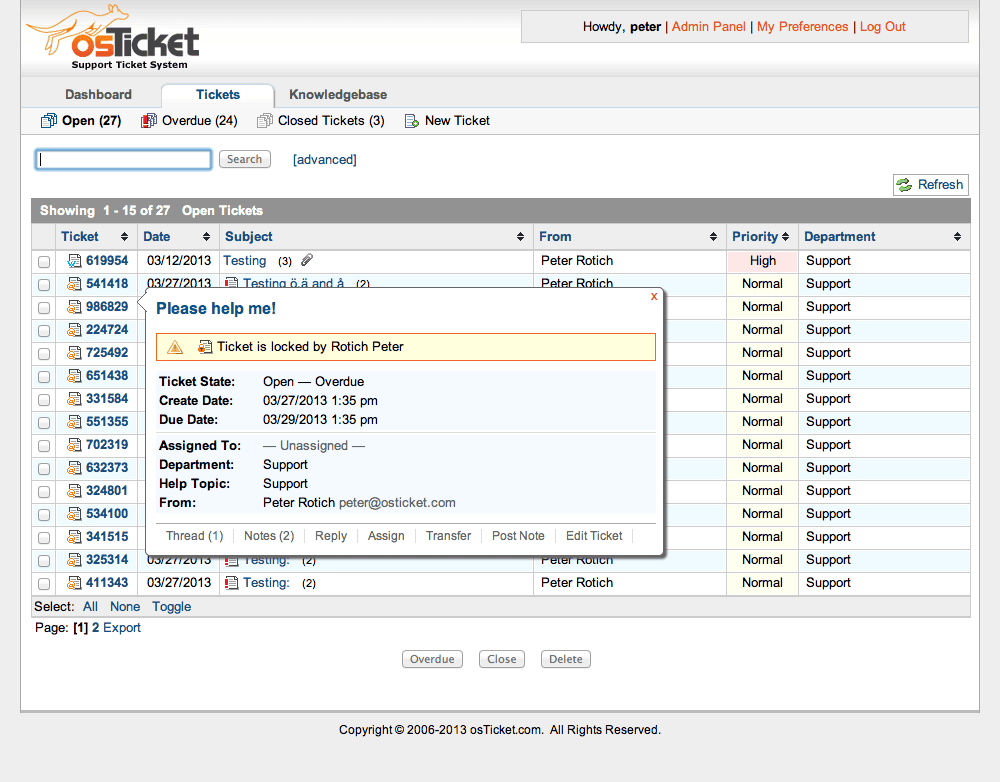Image resolution: width=1000 pixels, height=782 pixels.
Task: Click the Overdue tickets icon
Action: [x=149, y=121]
